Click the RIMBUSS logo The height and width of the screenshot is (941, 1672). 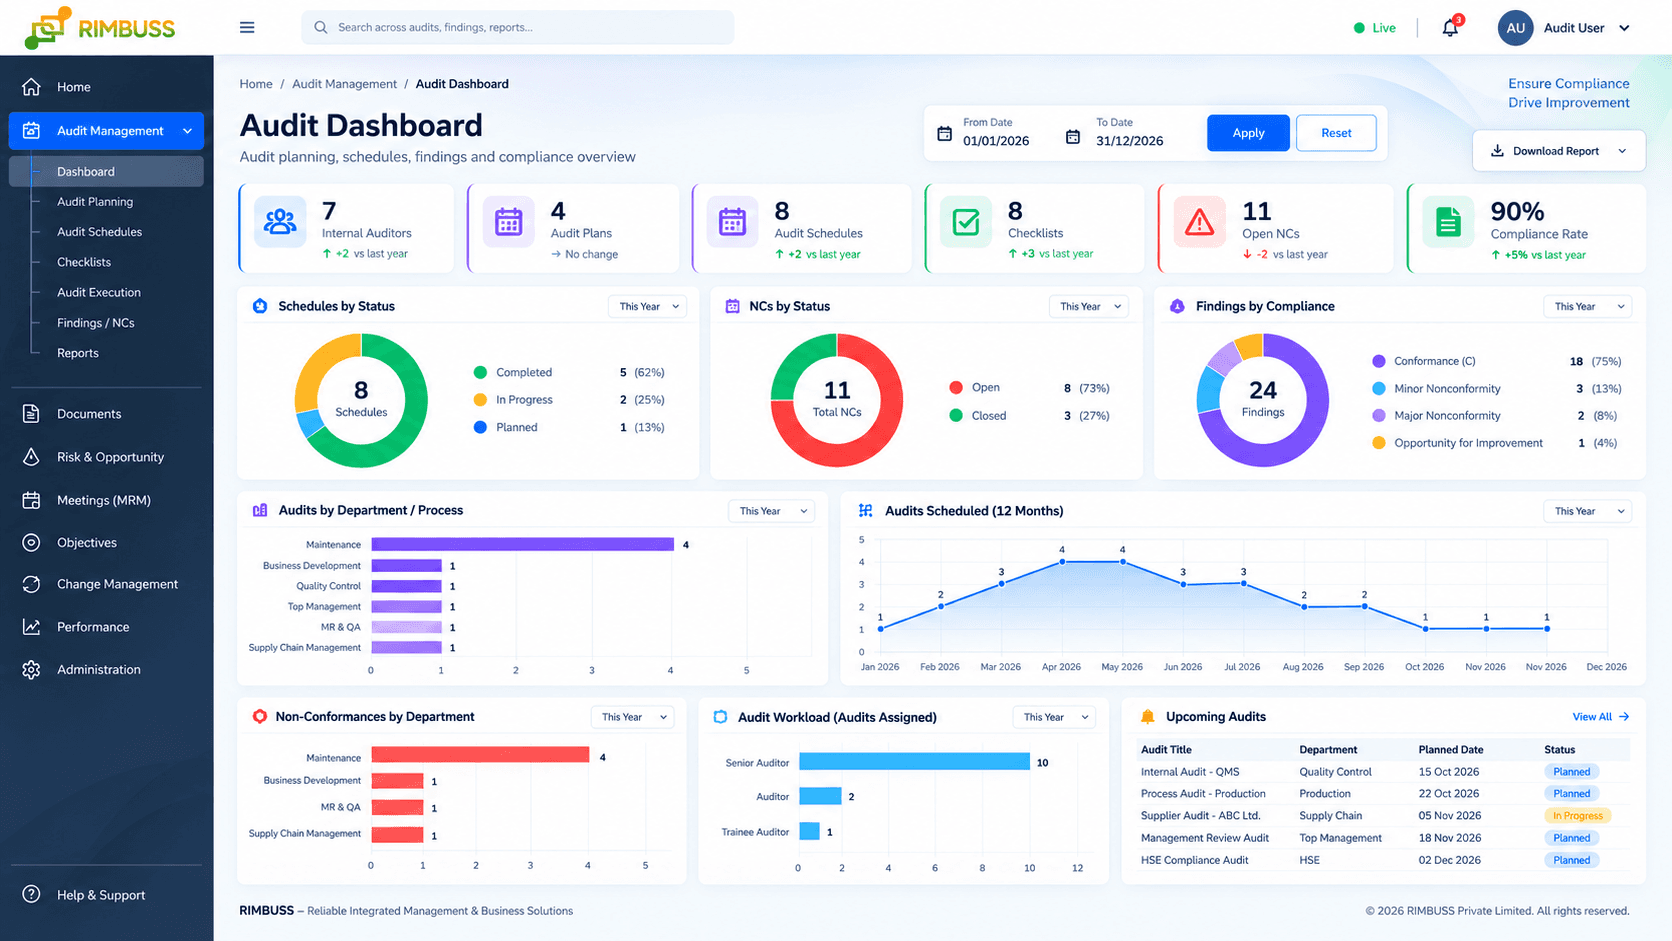tap(100, 27)
